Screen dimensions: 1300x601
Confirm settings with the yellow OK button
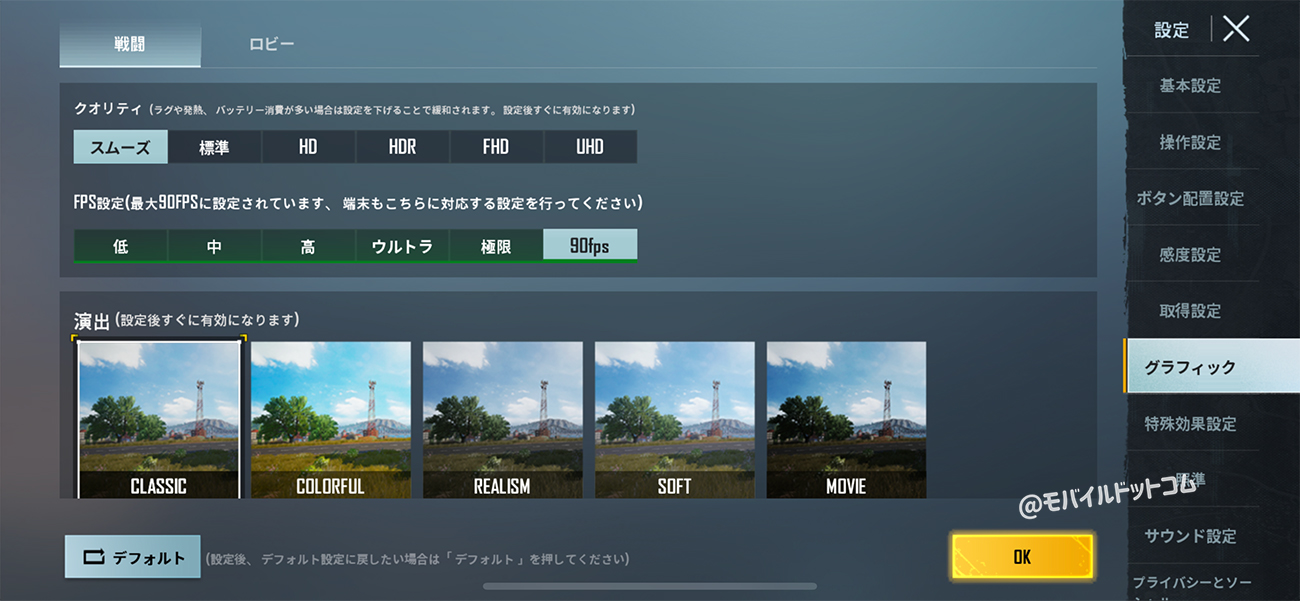pyautogui.click(x=1022, y=557)
